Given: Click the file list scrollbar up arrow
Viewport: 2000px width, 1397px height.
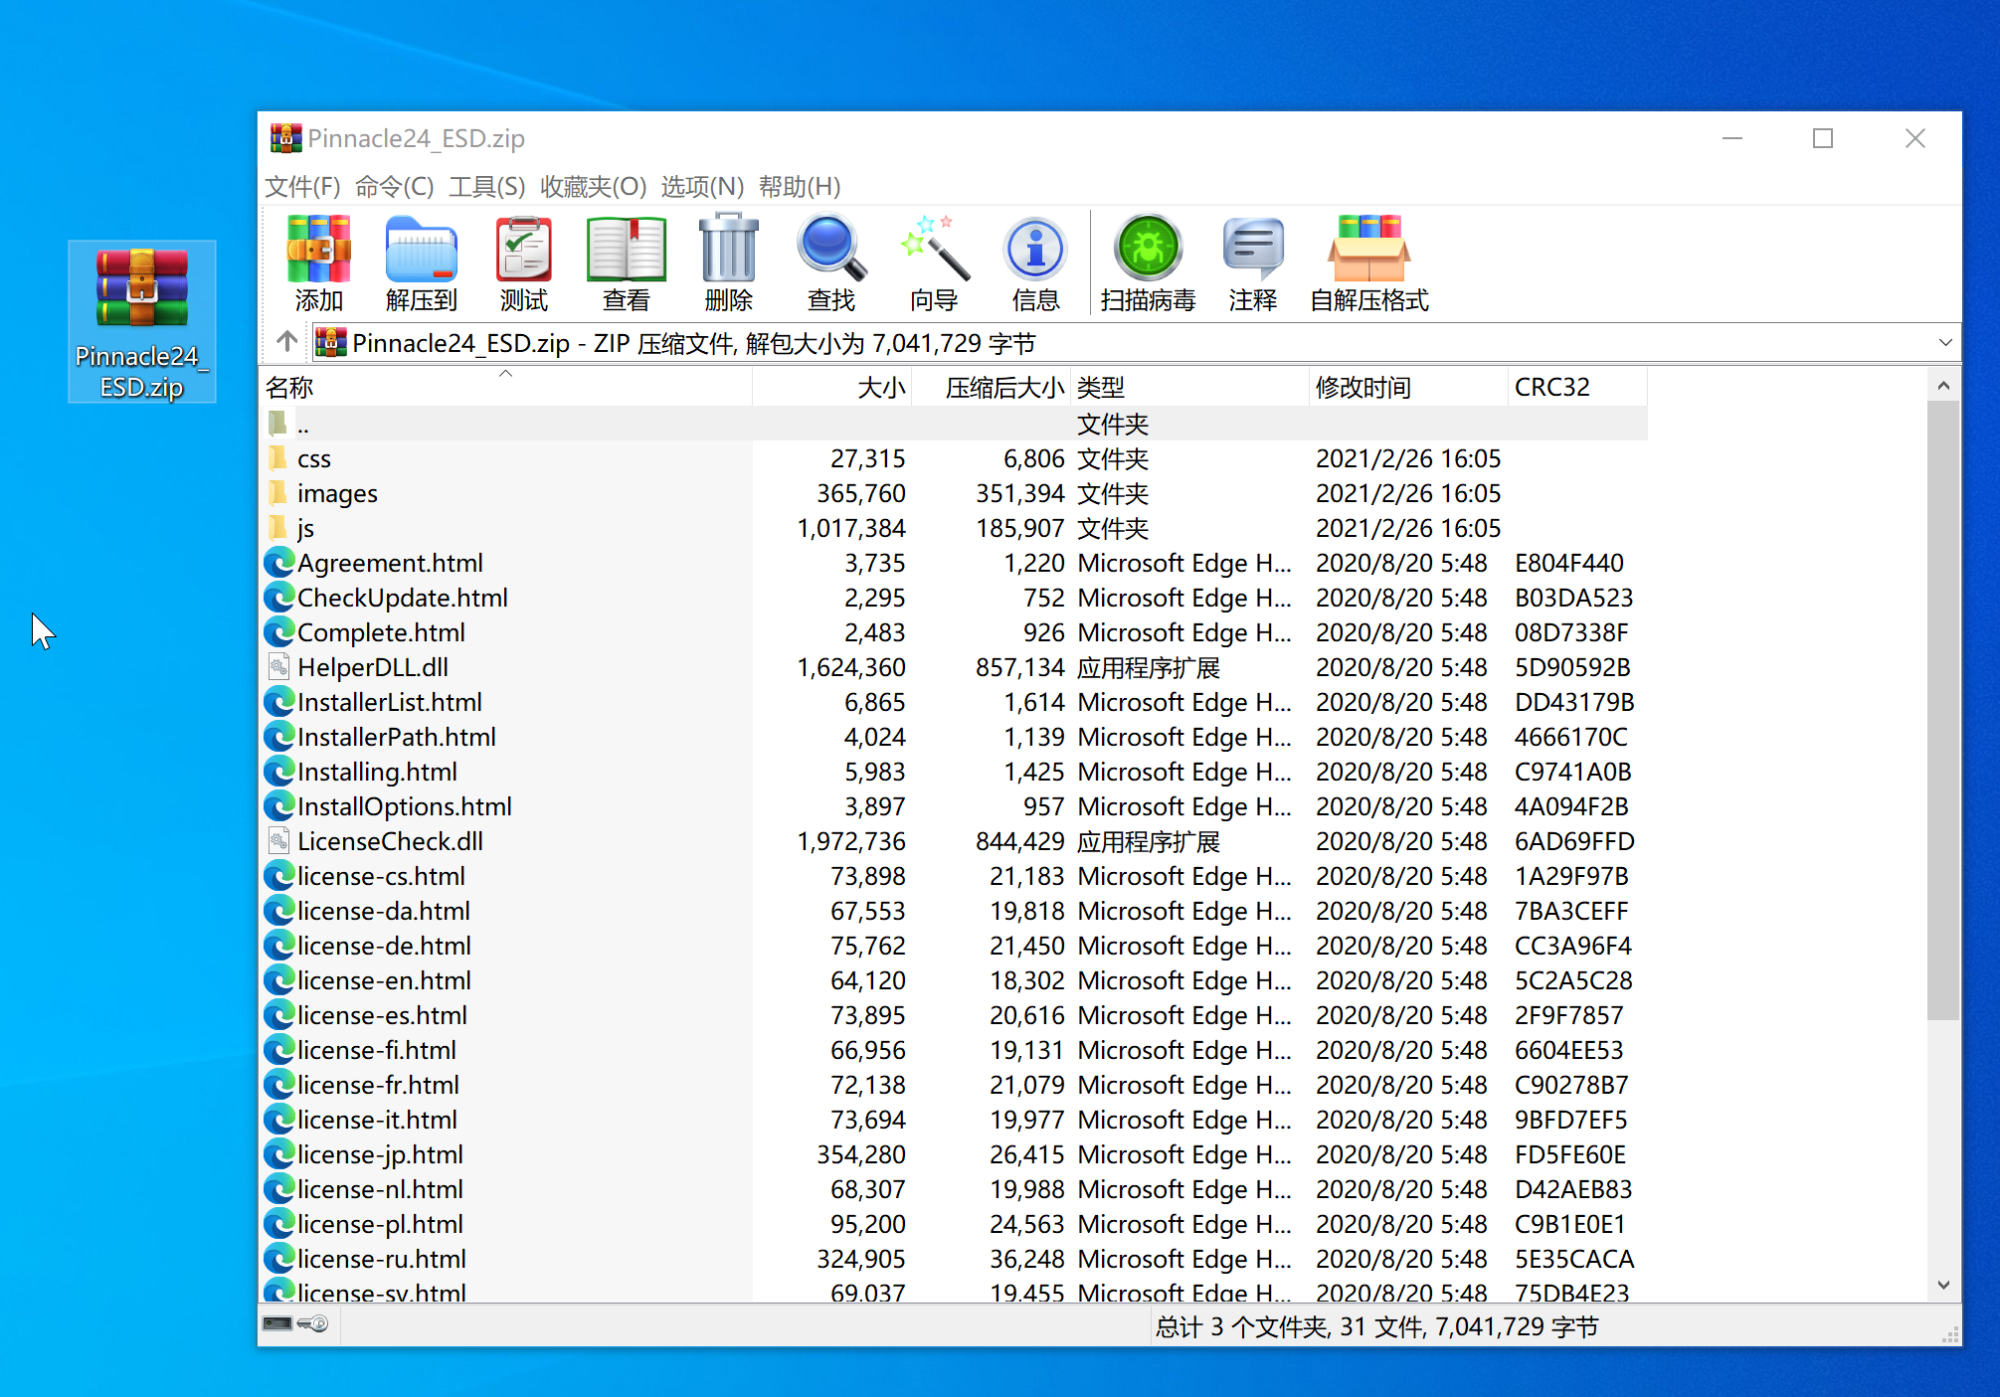Looking at the screenshot, I should 1943,385.
